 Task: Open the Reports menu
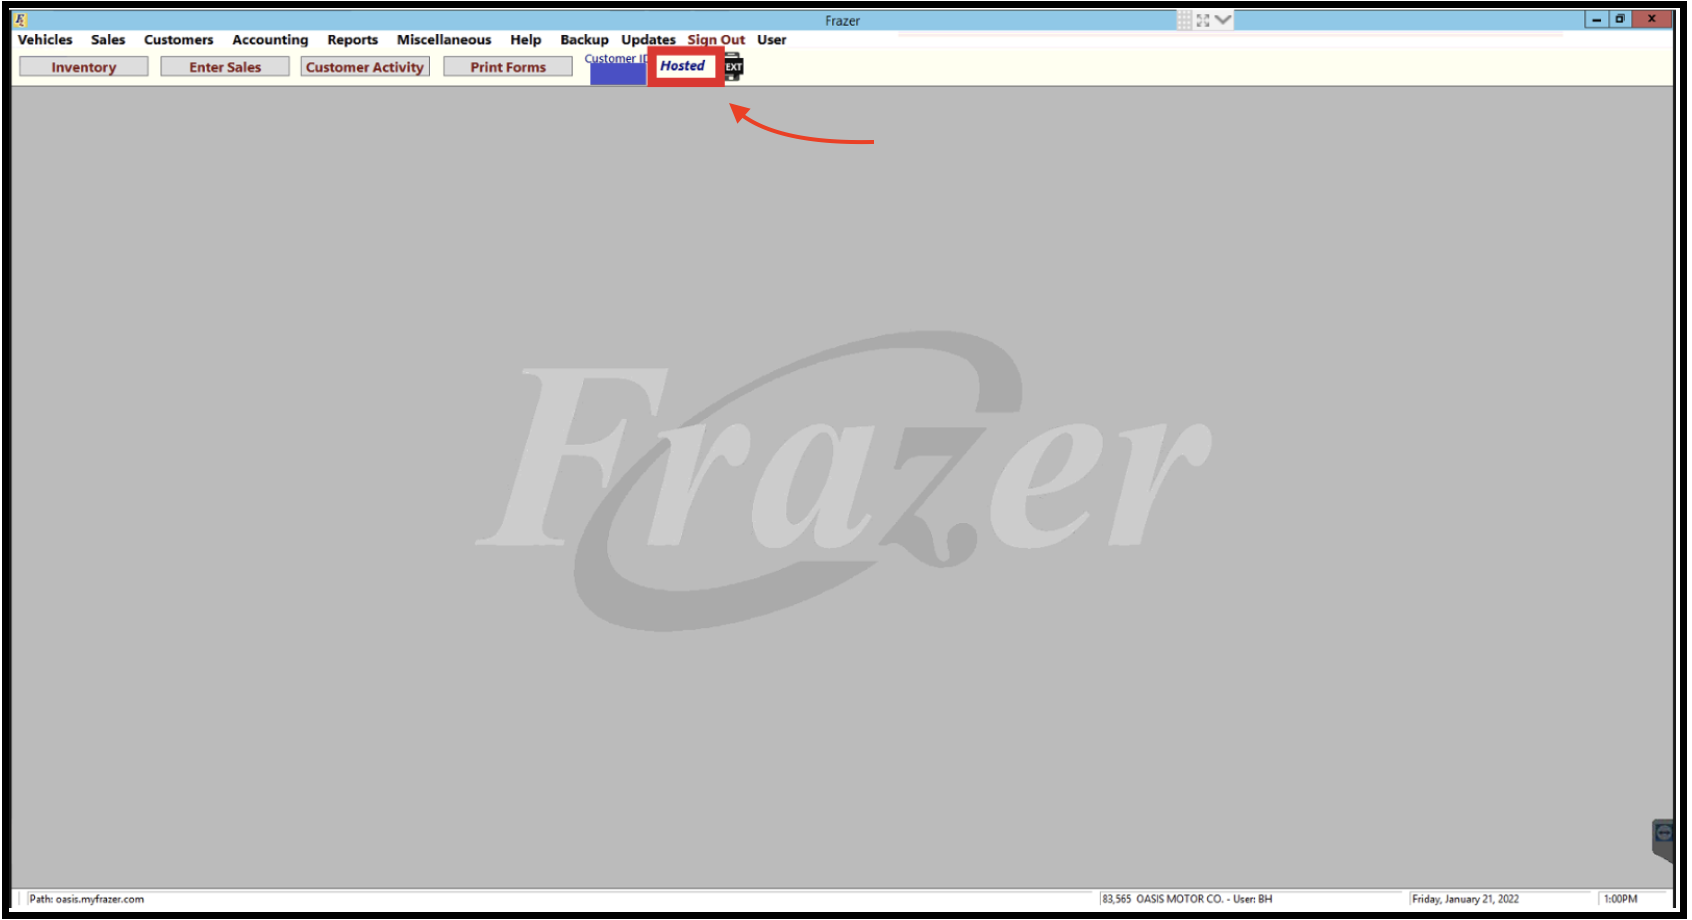coord(352,40)
